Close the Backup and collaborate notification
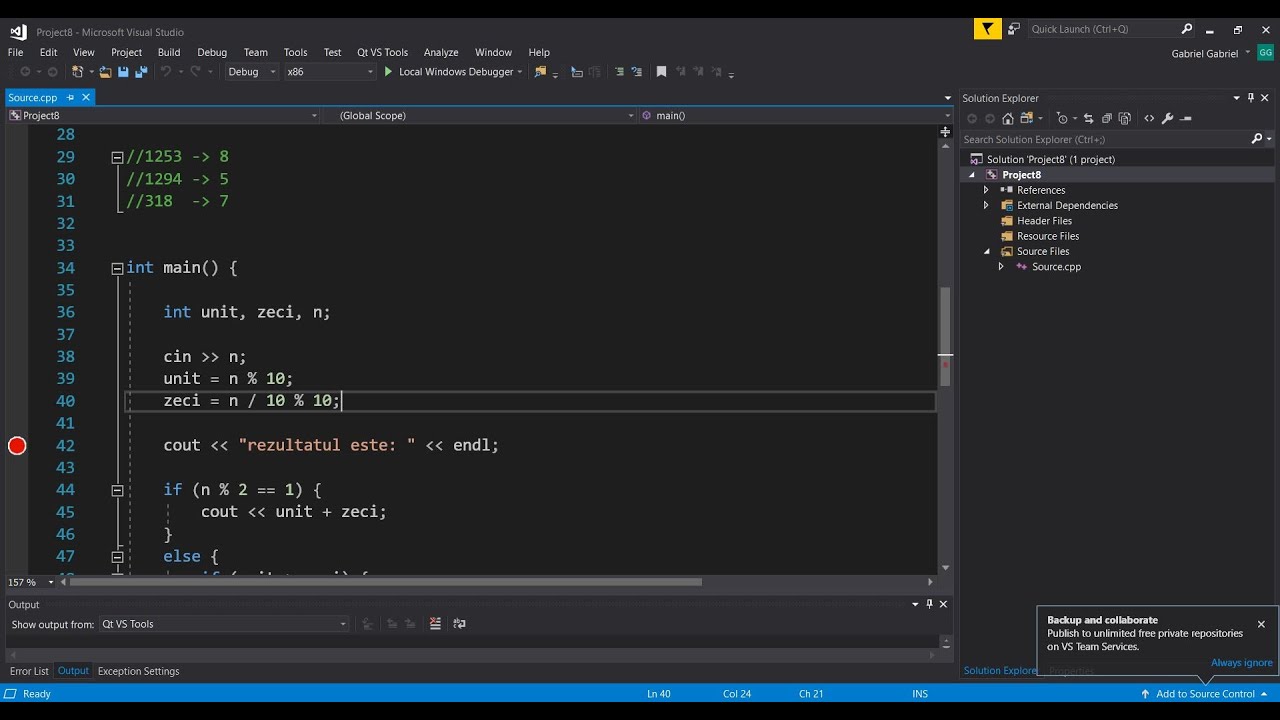This screenshot has width=1280, height=720. (1261, 624)
